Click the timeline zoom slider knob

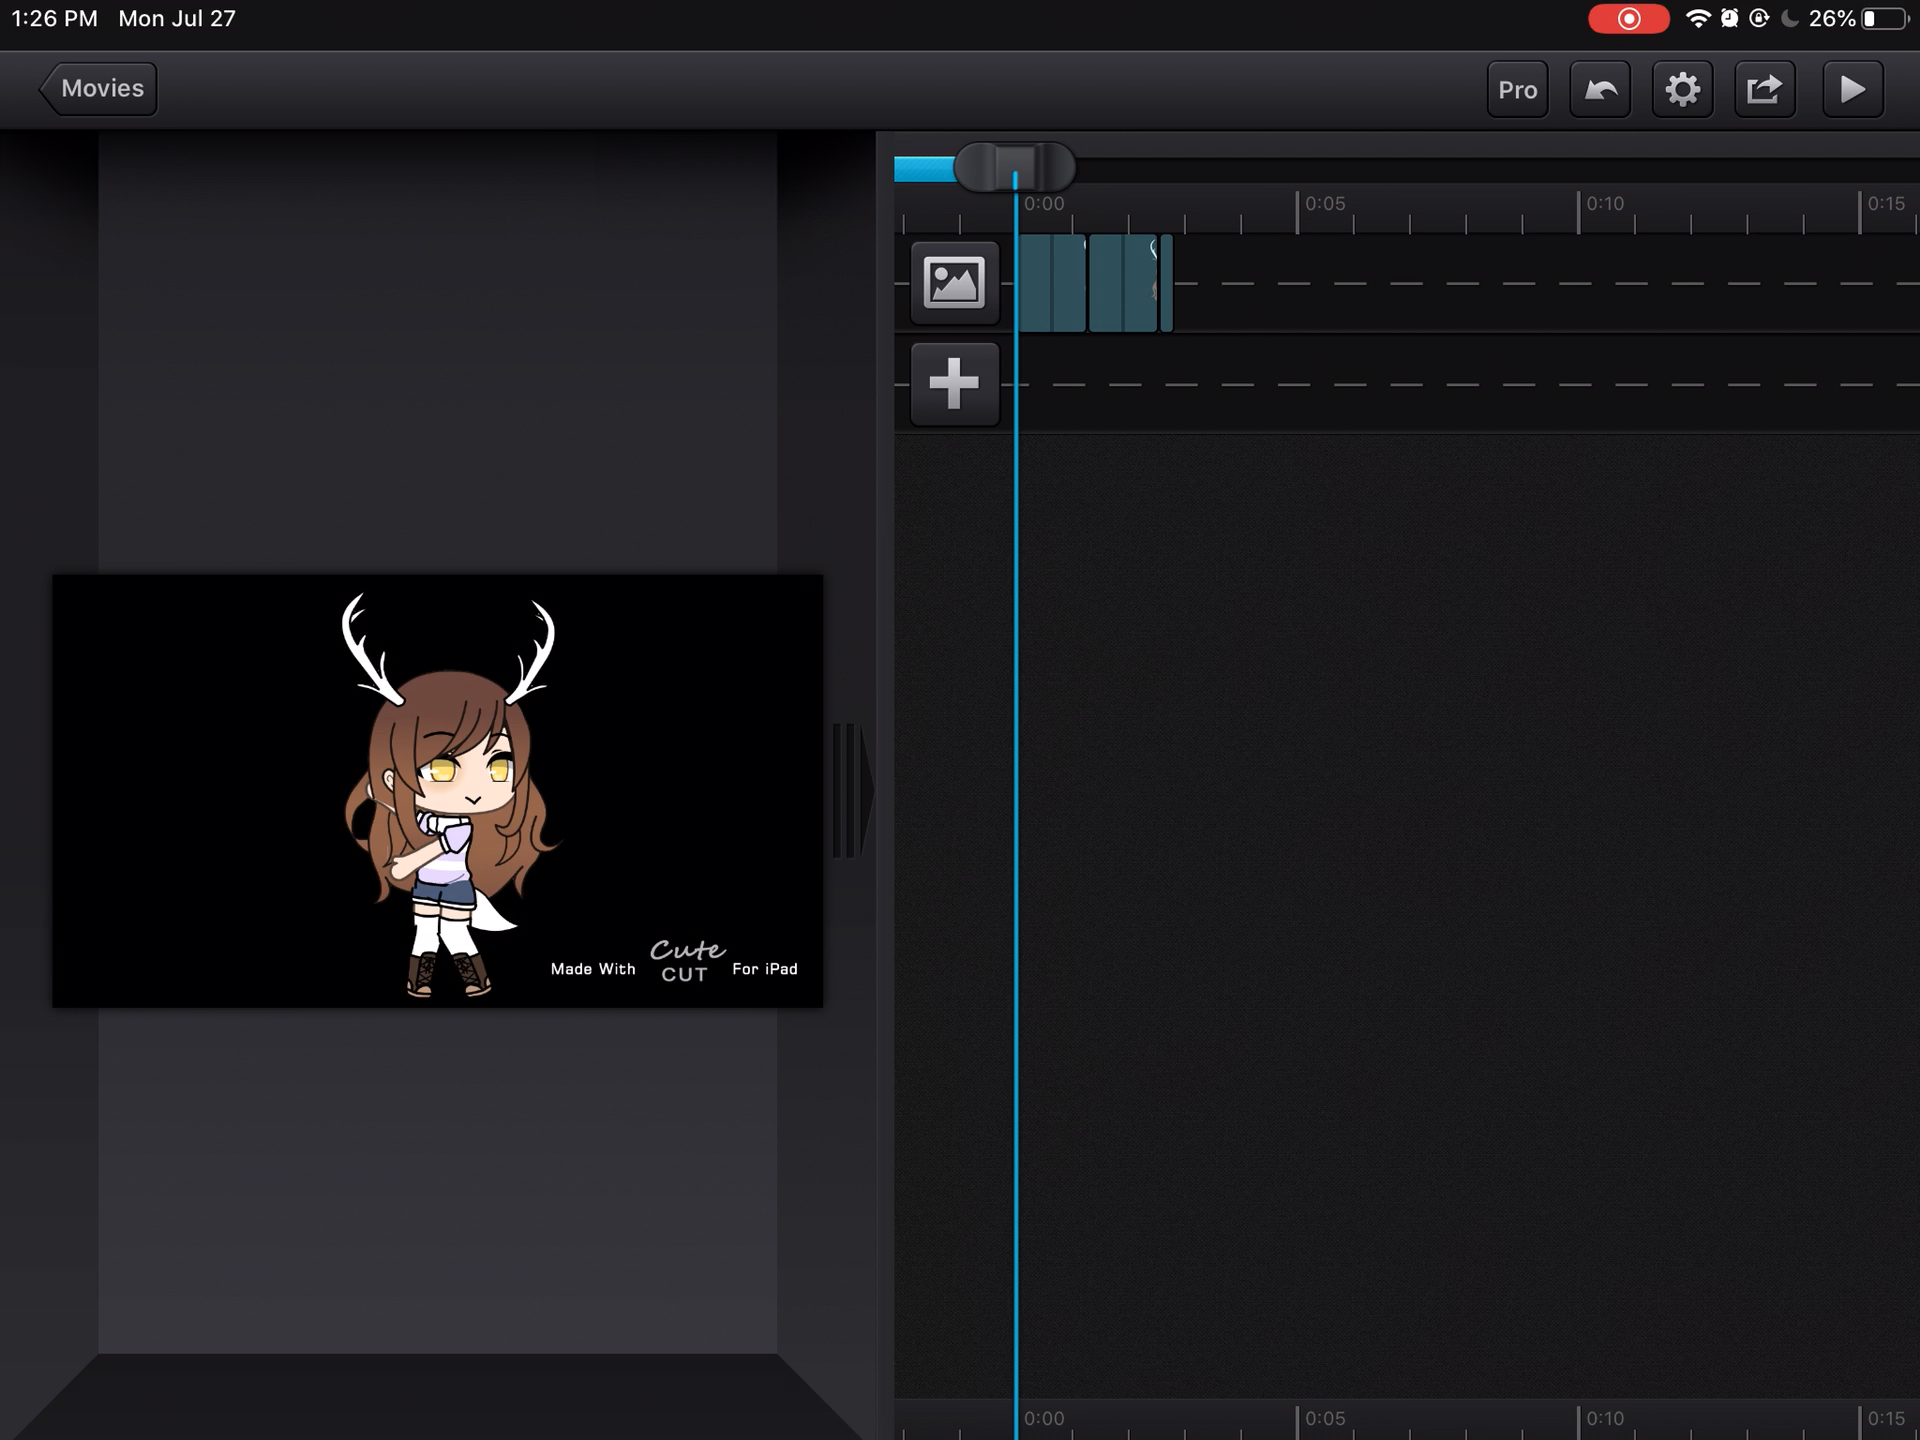(x=1014, y=166)
